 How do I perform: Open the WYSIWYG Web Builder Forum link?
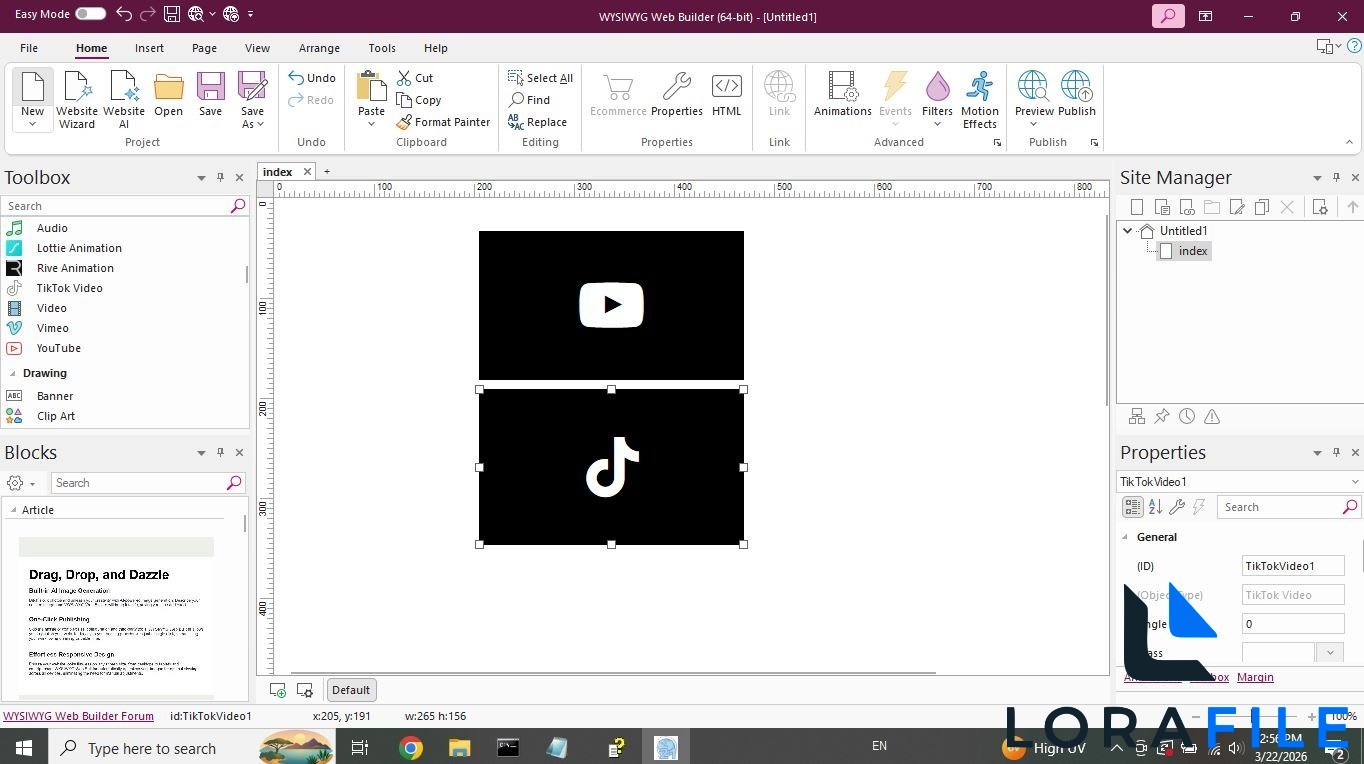coord(78,716)
